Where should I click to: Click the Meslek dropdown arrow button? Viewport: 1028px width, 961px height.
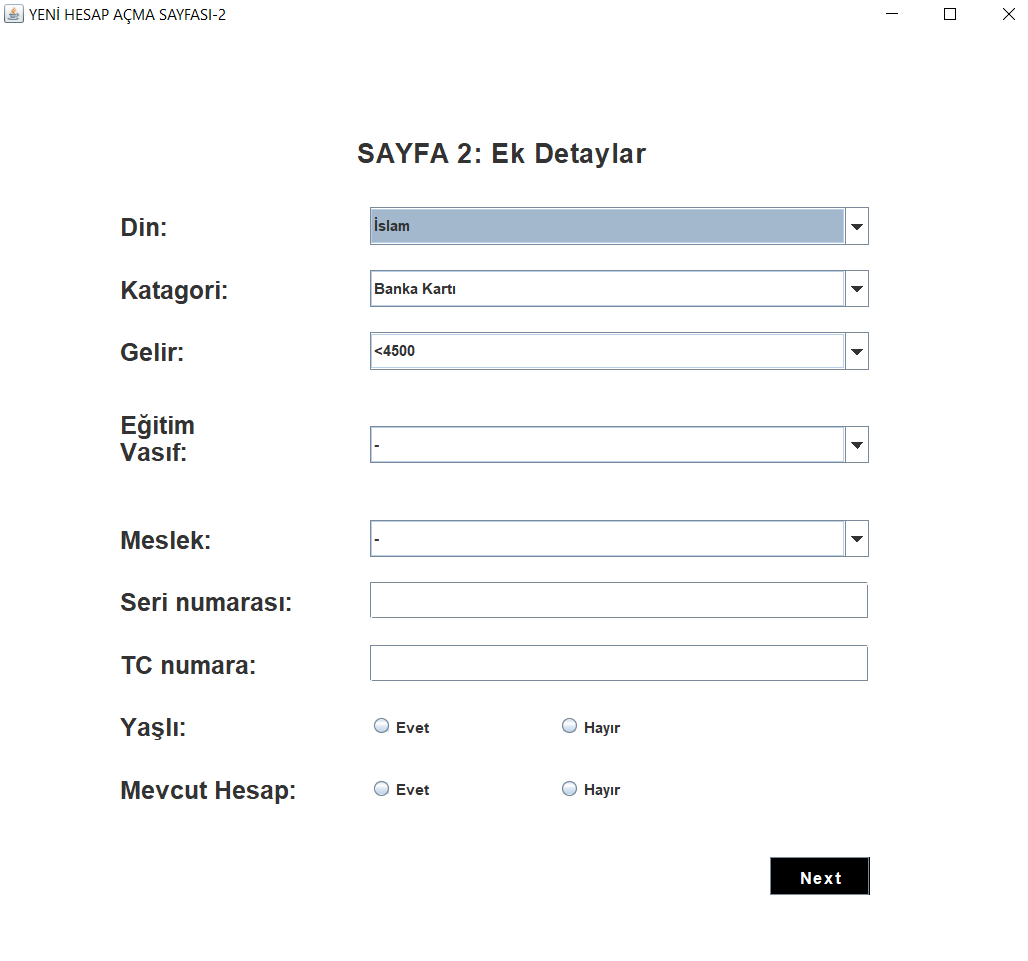coord(856,539)
